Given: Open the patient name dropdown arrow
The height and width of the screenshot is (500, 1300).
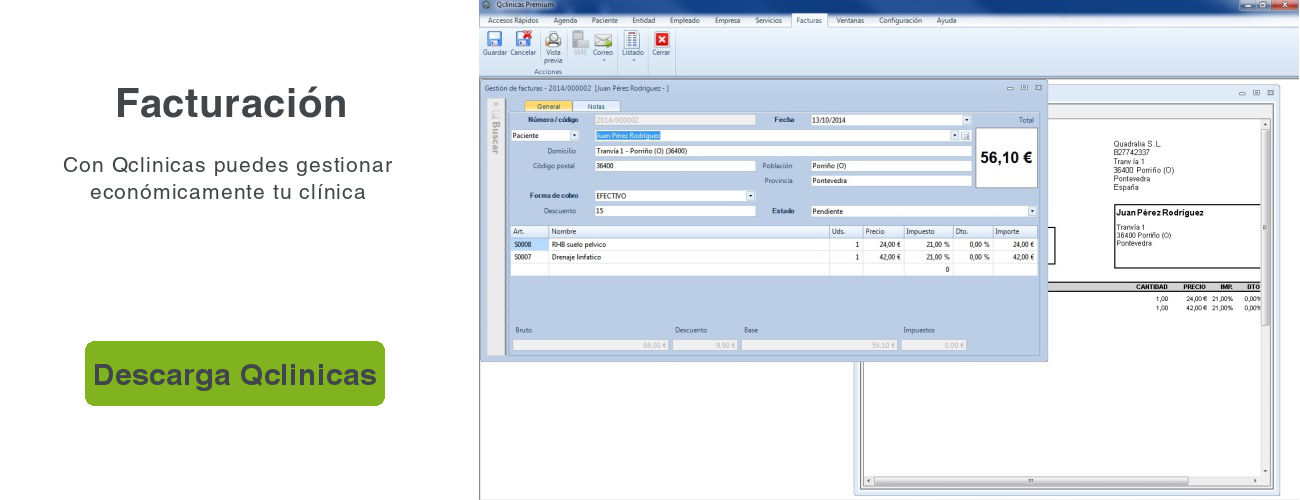Looking at the screenshot, I should (x=954, y=135).
